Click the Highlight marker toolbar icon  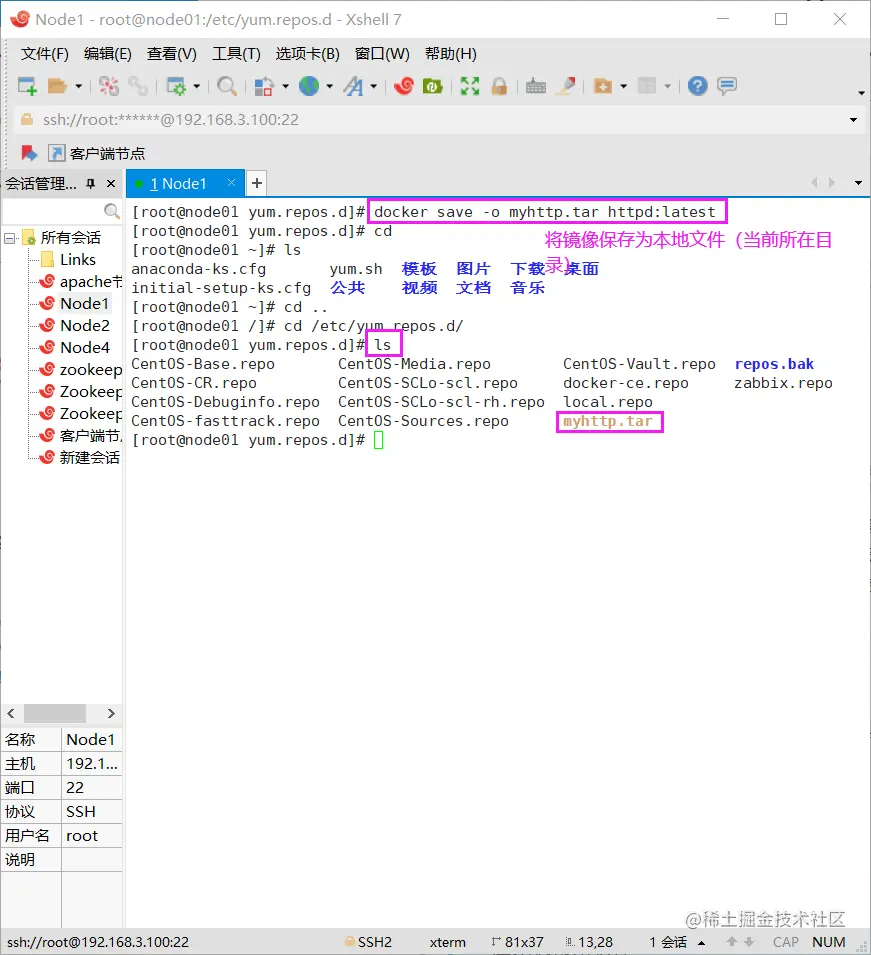point(567,86)
